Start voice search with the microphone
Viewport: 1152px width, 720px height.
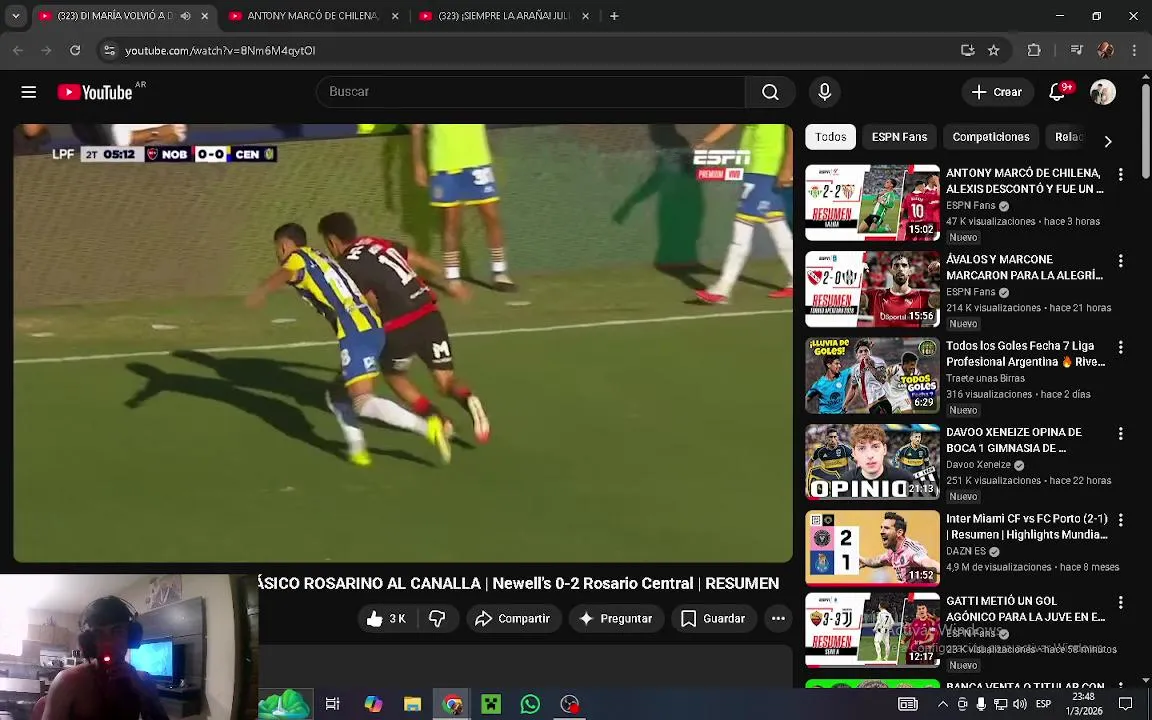[x=824, y=92]
